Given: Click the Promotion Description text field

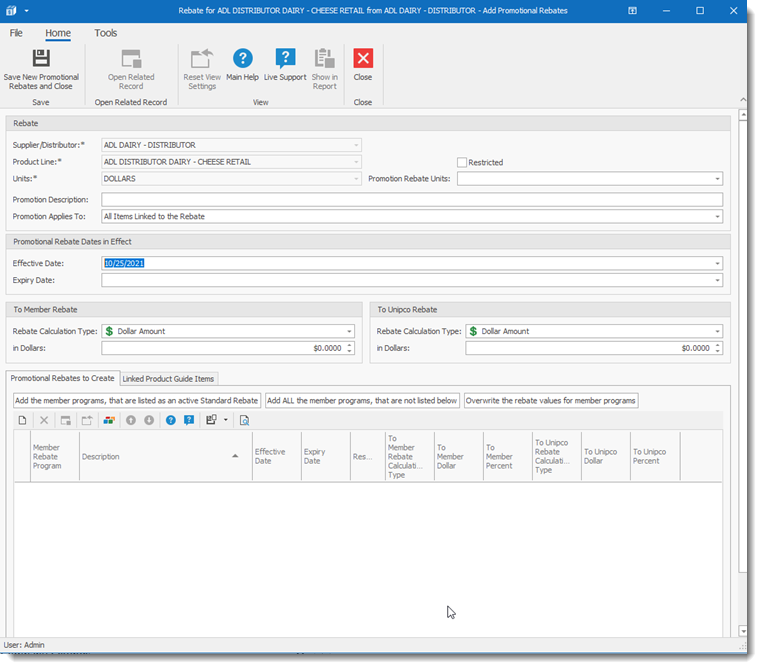Looking at the screenshot, I should point(411,199).
